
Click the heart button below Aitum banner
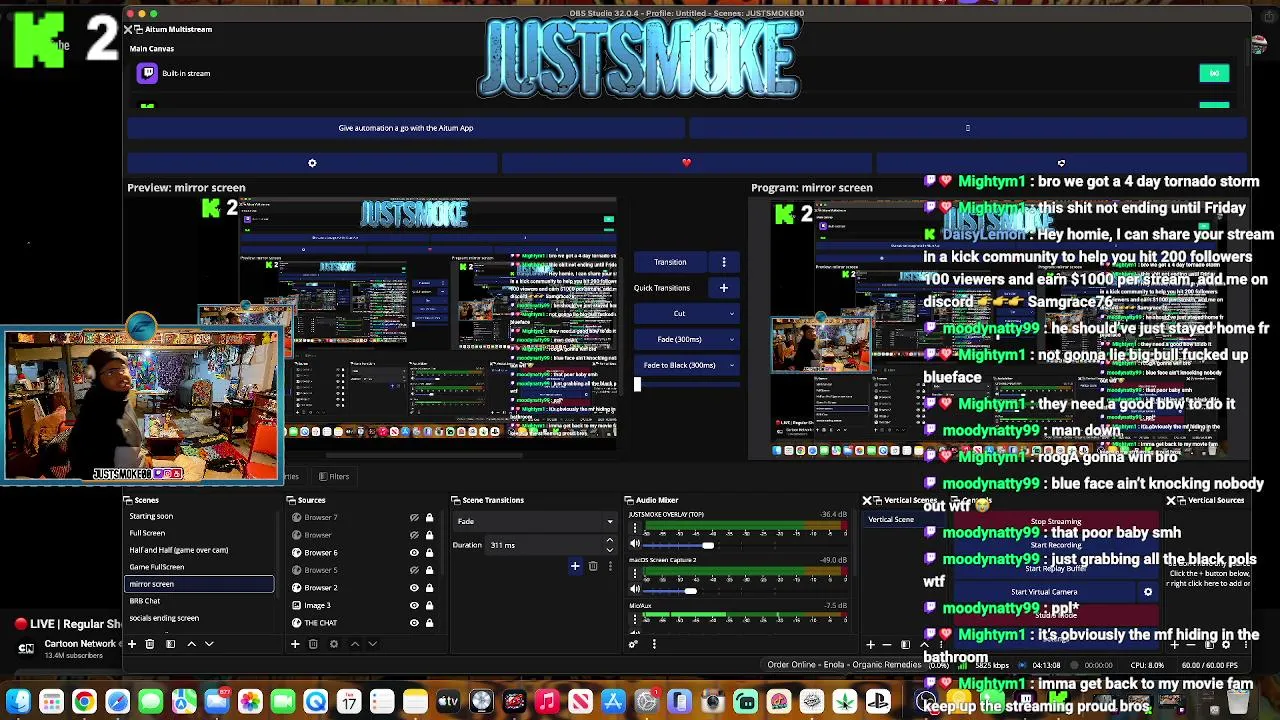[686, 163]
